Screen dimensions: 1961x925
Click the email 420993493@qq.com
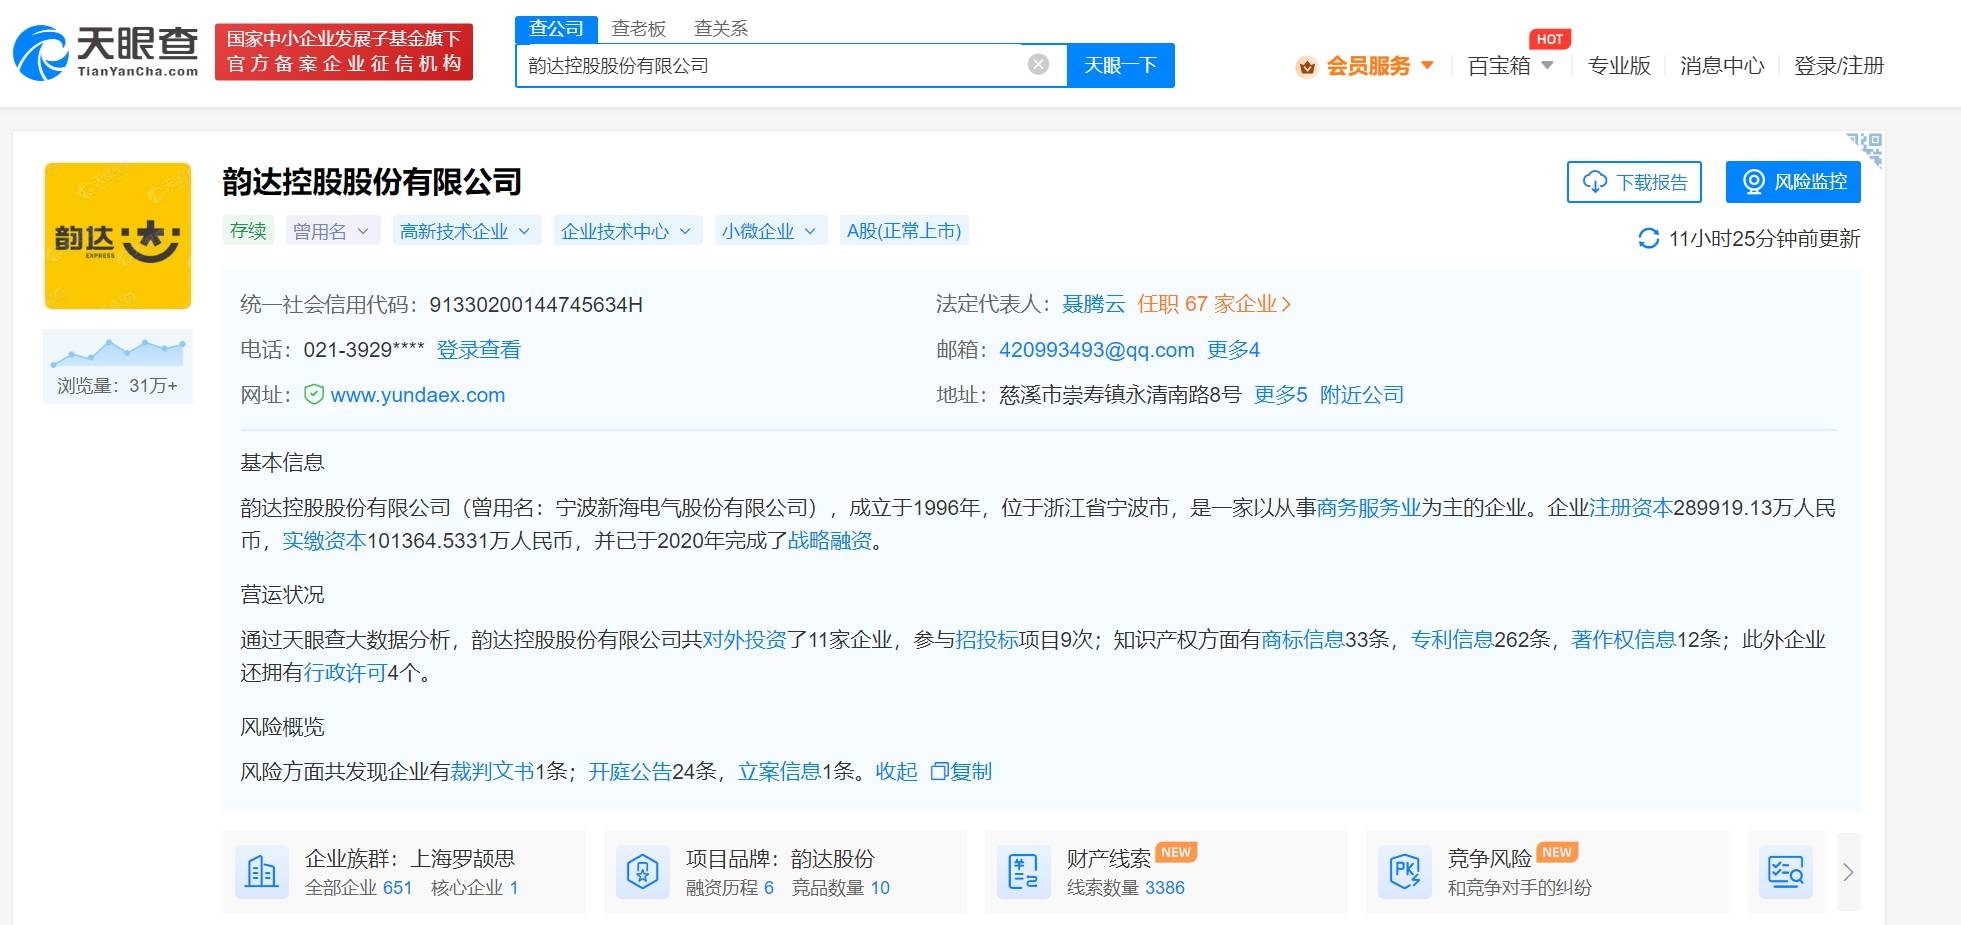click(1097, 350)
